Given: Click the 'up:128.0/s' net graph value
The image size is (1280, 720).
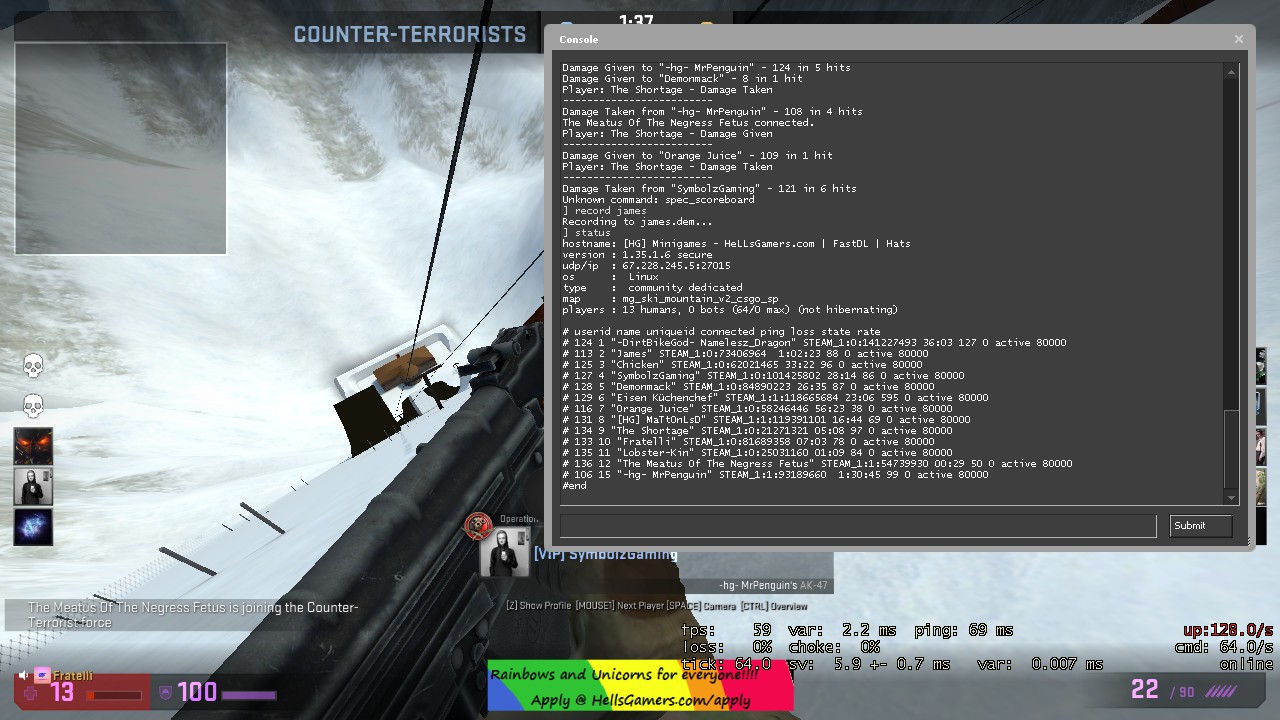Looking at the screenshot, I should coord(1228,630).
